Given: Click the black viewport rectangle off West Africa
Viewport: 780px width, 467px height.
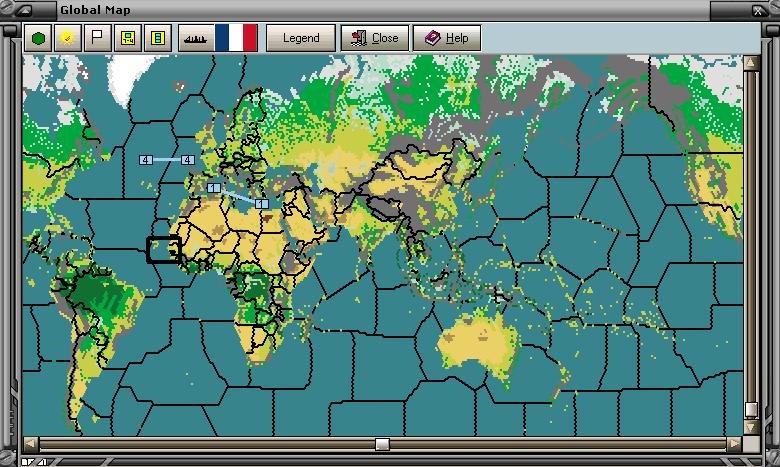Looking at the screenshot, I should coord(164,250).
